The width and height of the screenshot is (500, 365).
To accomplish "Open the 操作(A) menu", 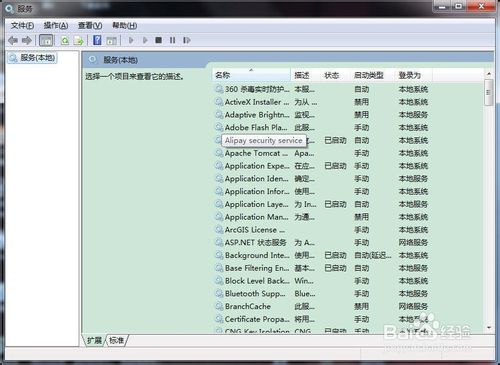I will pos(56,25).
